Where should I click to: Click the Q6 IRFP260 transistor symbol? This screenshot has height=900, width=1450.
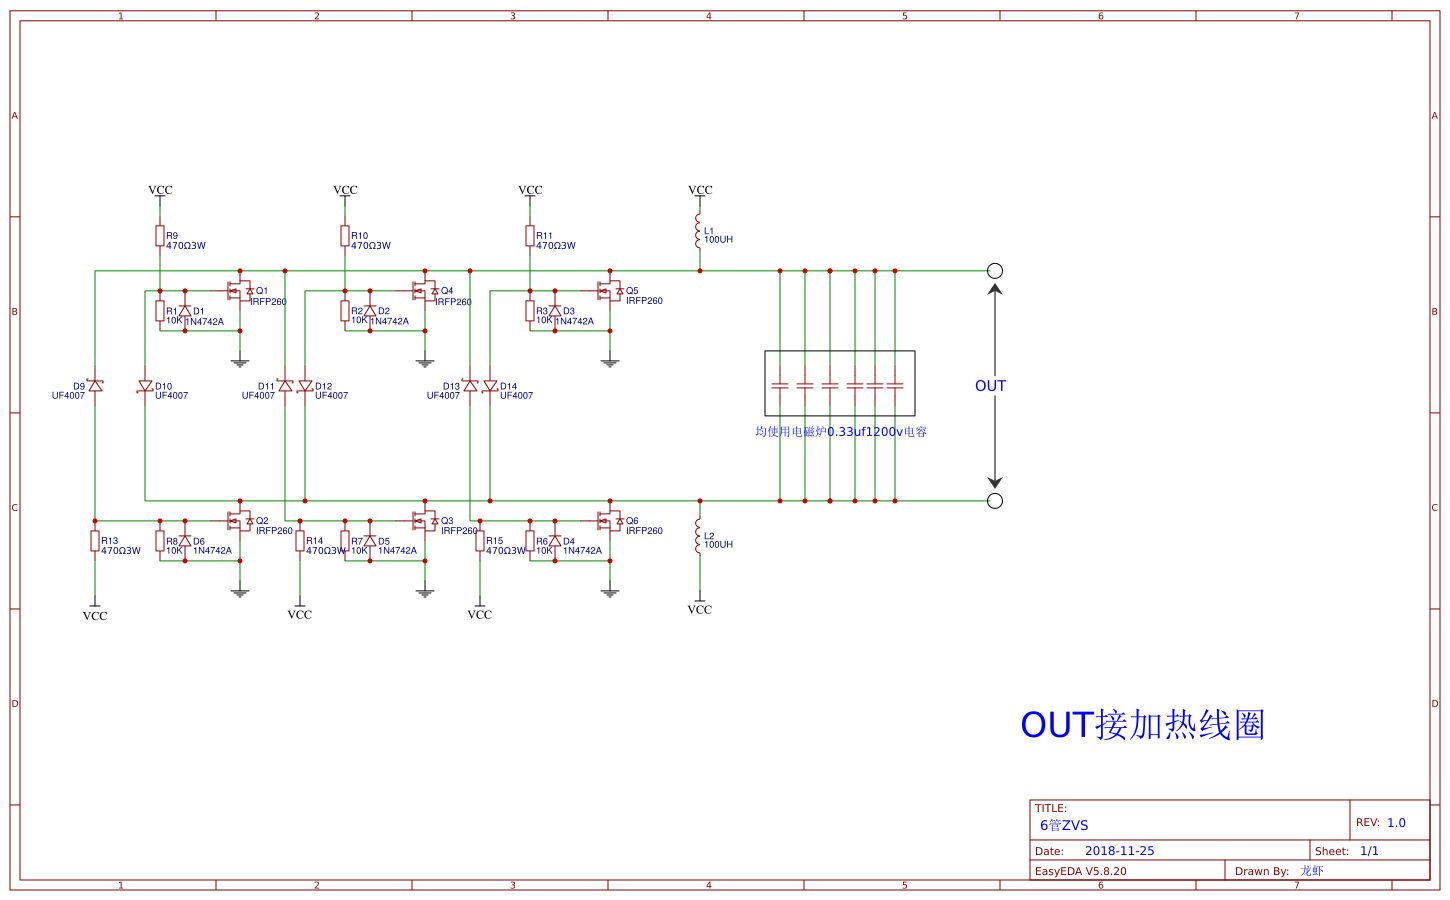pyautogui.click(x=609, y=521)
